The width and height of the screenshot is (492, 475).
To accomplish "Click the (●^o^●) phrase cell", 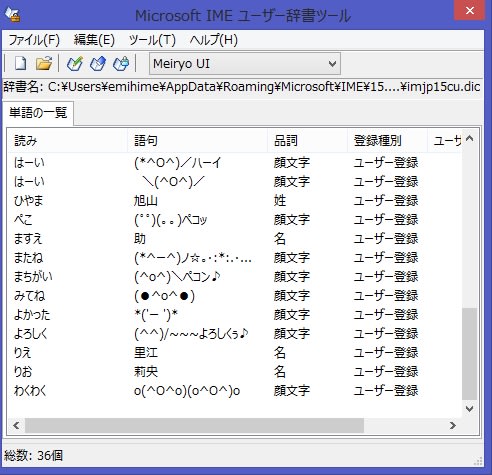I will pos(164,296).
